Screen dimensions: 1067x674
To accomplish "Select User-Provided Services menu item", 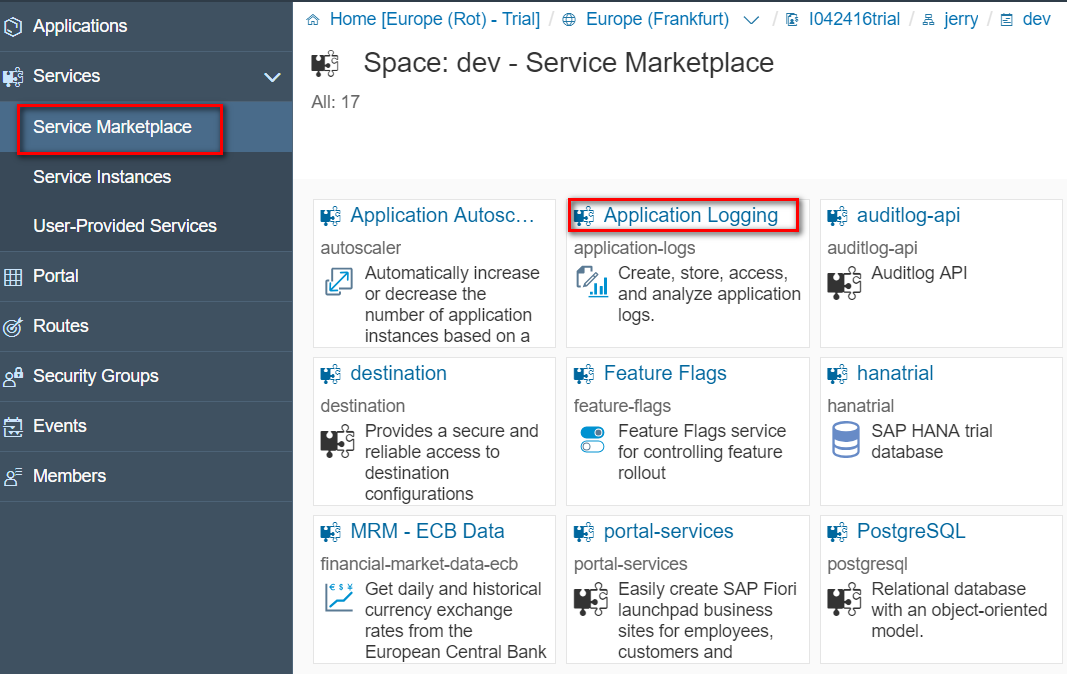I will (125, 226).
